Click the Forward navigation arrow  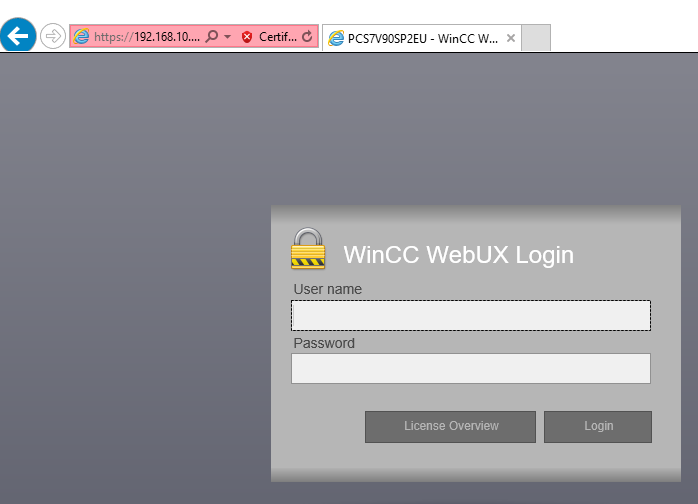pos(53,36)
